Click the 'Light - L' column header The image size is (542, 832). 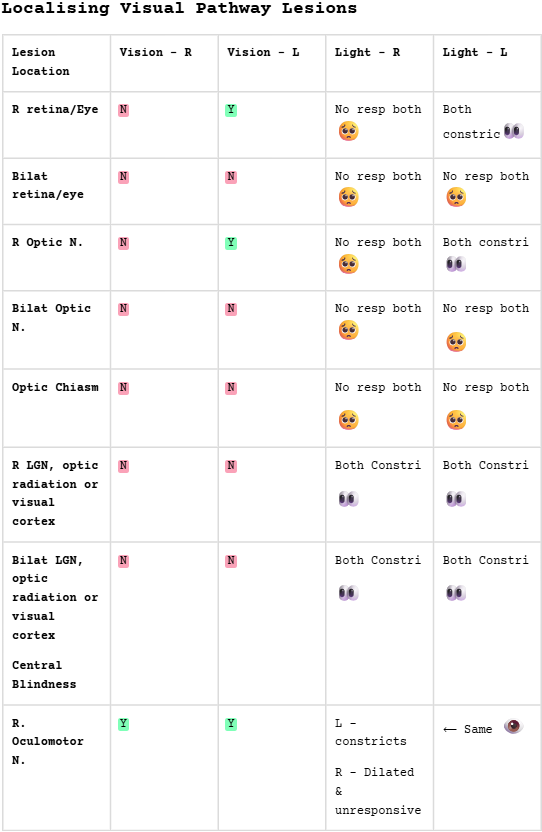(x=475, y=52)
